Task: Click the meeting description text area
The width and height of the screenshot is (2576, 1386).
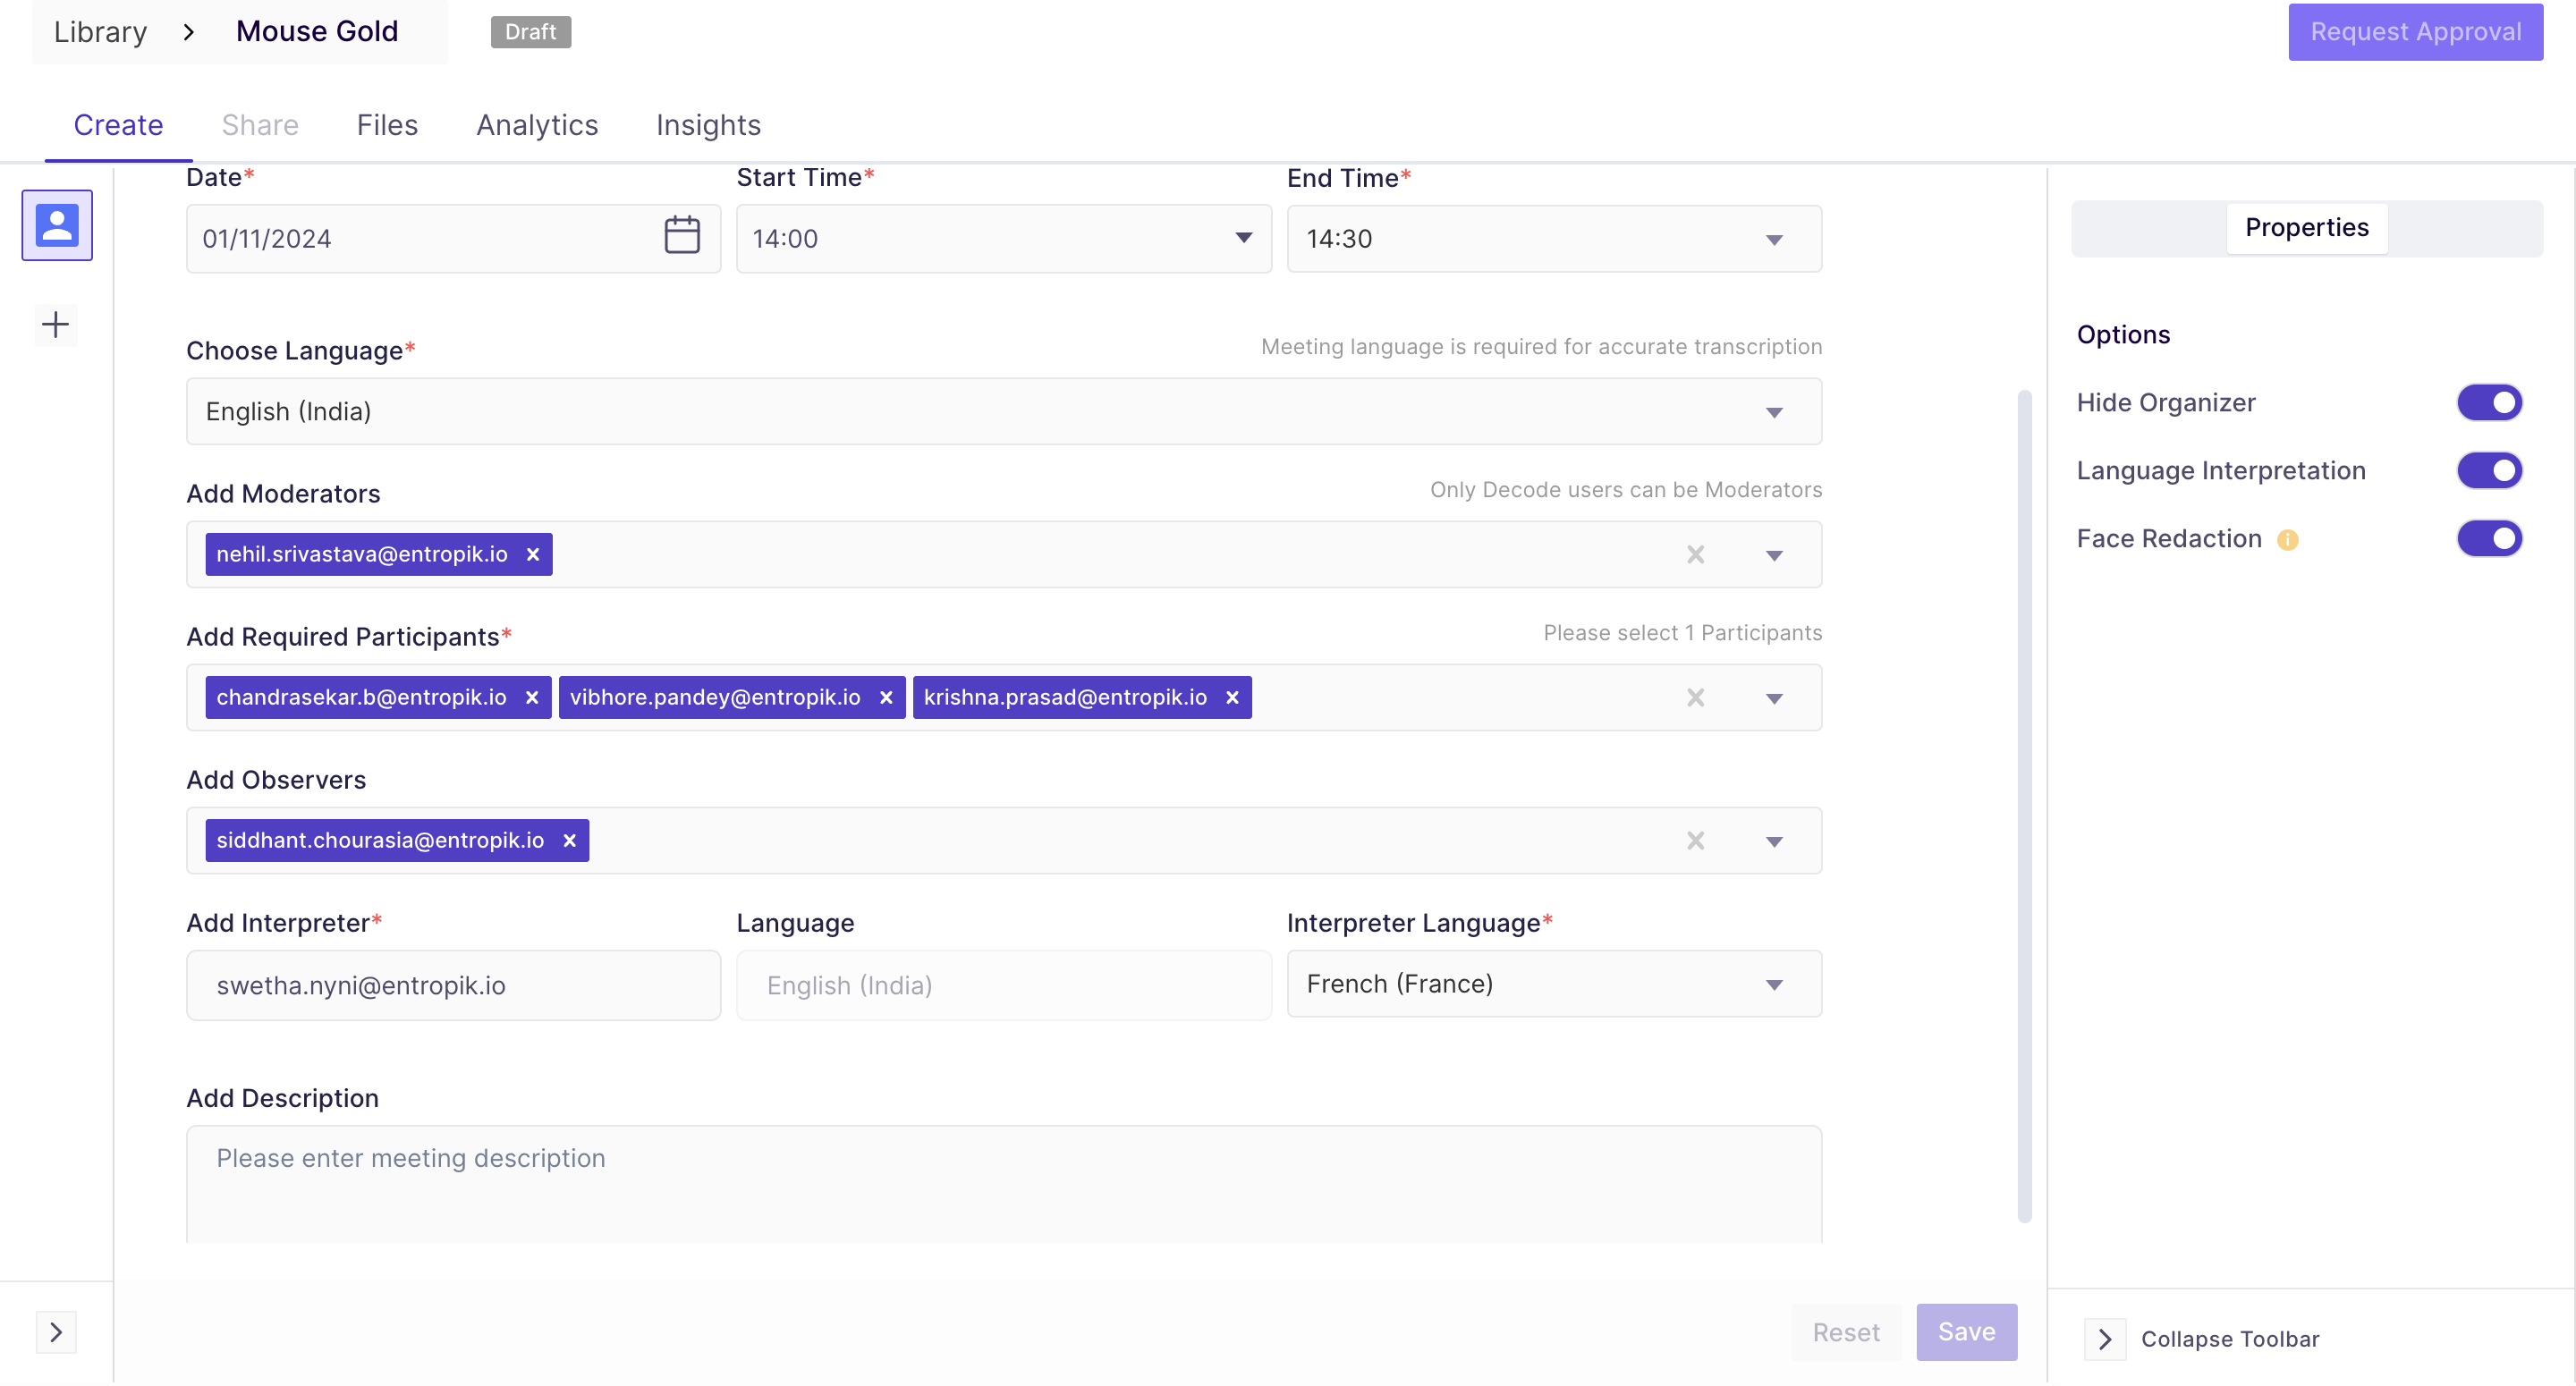Action: click(1004, 1185)
